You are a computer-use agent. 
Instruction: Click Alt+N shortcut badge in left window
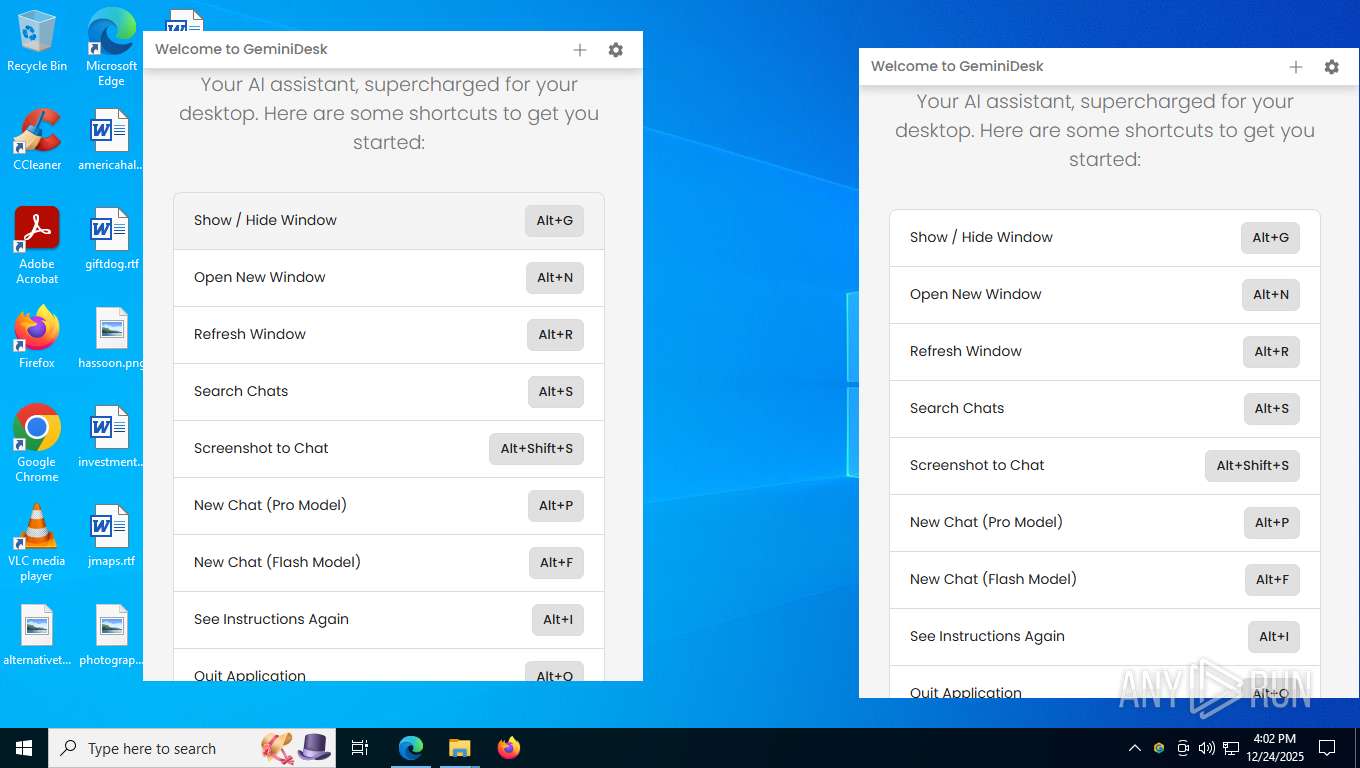554,278
